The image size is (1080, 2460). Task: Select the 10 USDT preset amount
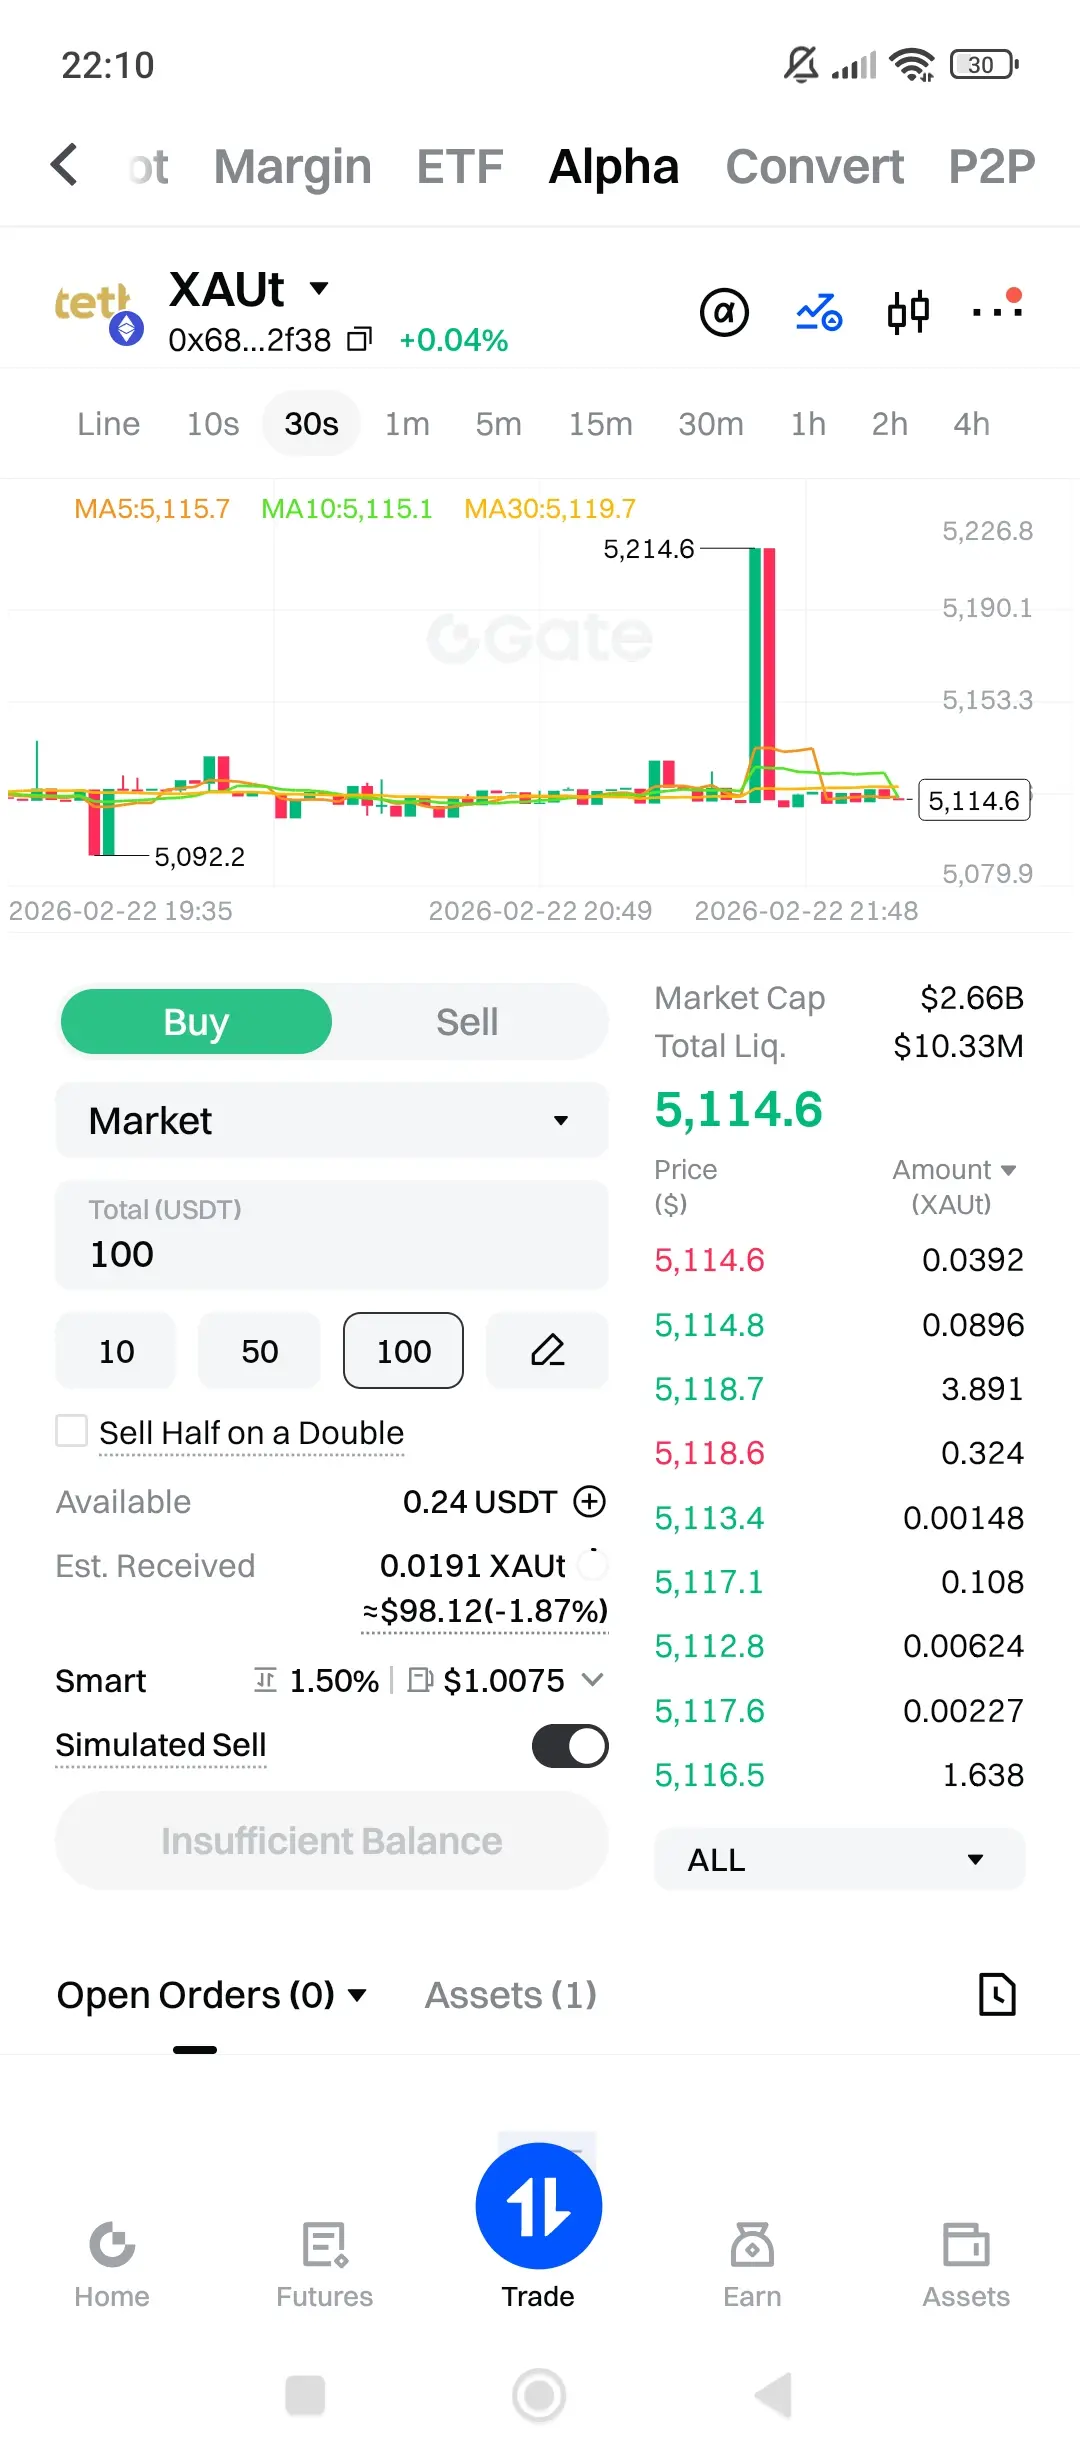(x=116, y=1351)
